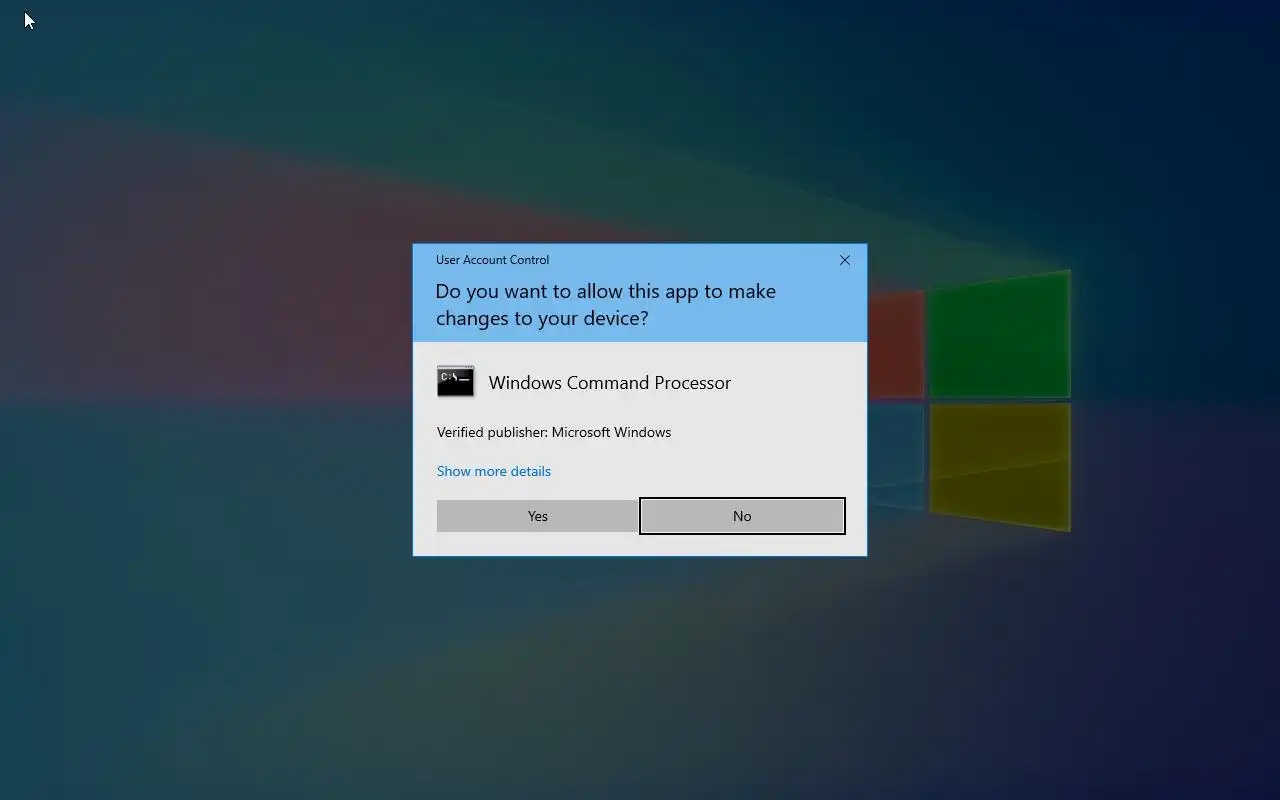Select the 'Windows Command Processor' app name
This screenshot has height=800, width=1280.
610,382
